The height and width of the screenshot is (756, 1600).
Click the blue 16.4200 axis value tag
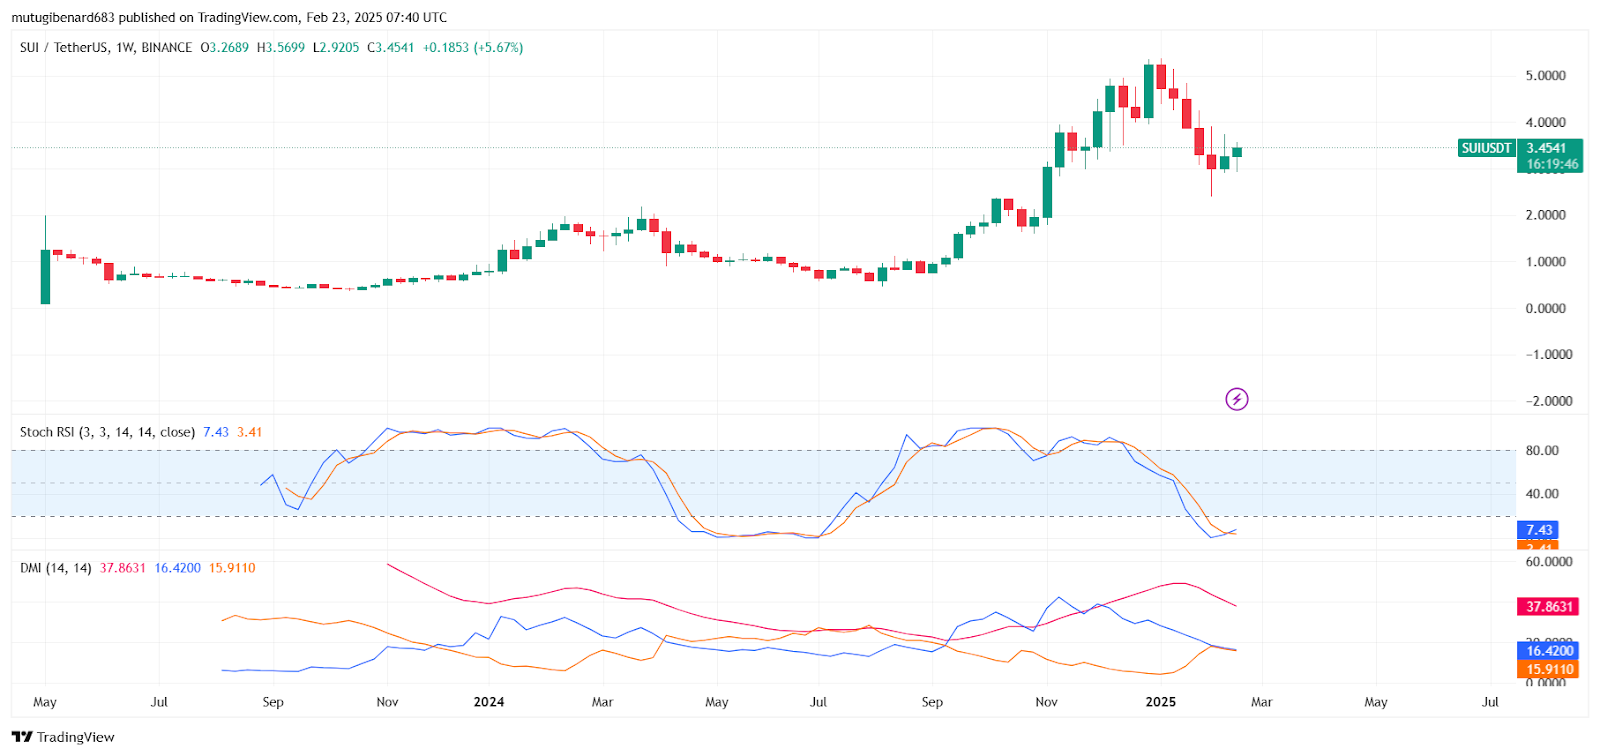[x=1548, y=650]
